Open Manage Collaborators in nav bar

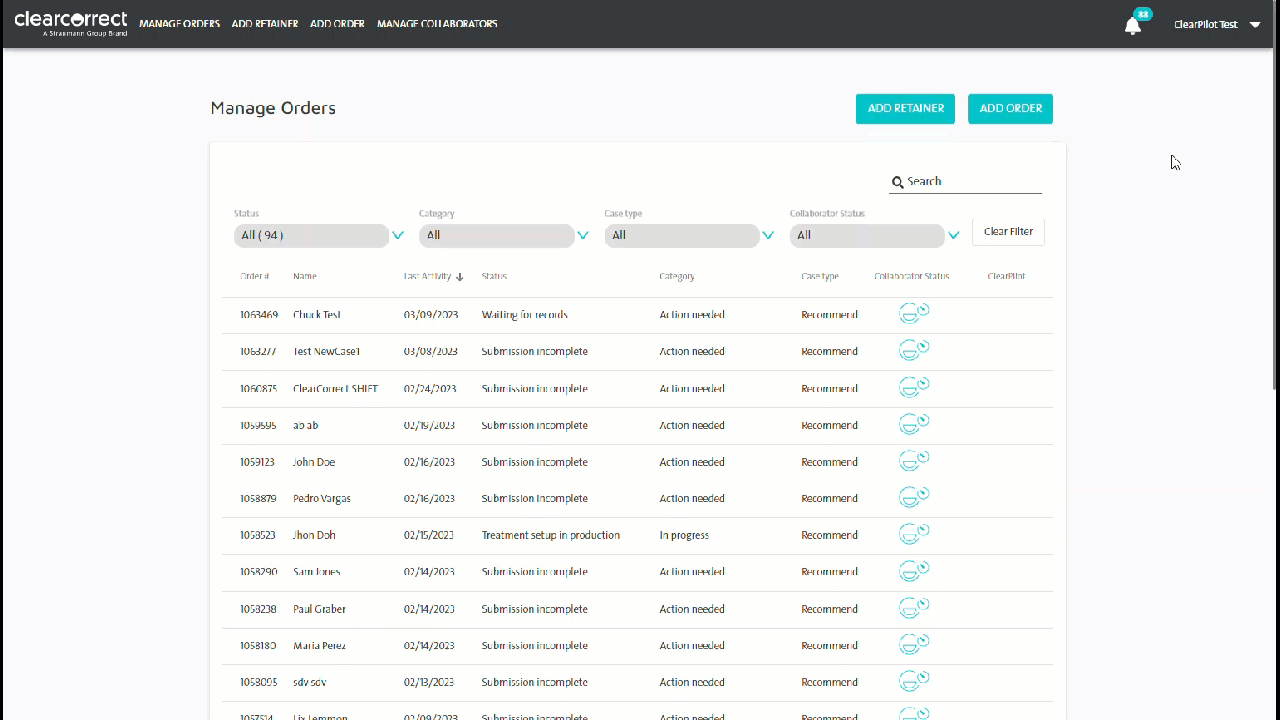coord(437,24)
